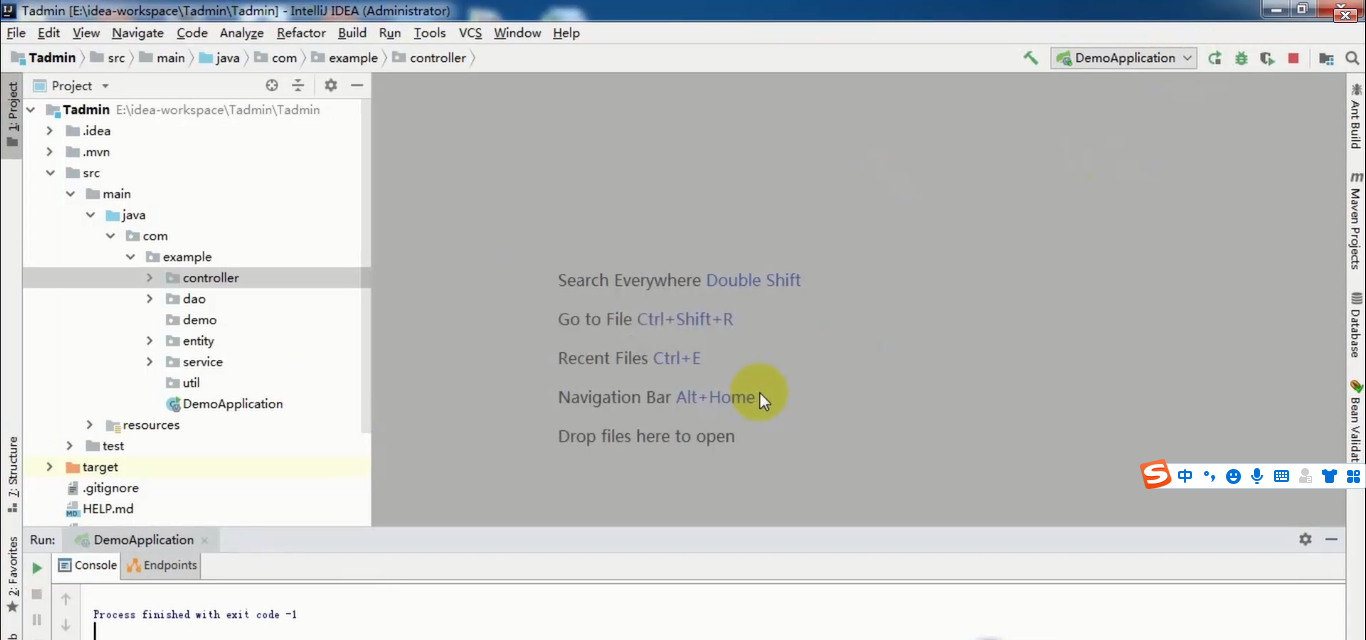Open the grid toolbox icon on input bar
1366x640 pixels.
coord(1354,476)
